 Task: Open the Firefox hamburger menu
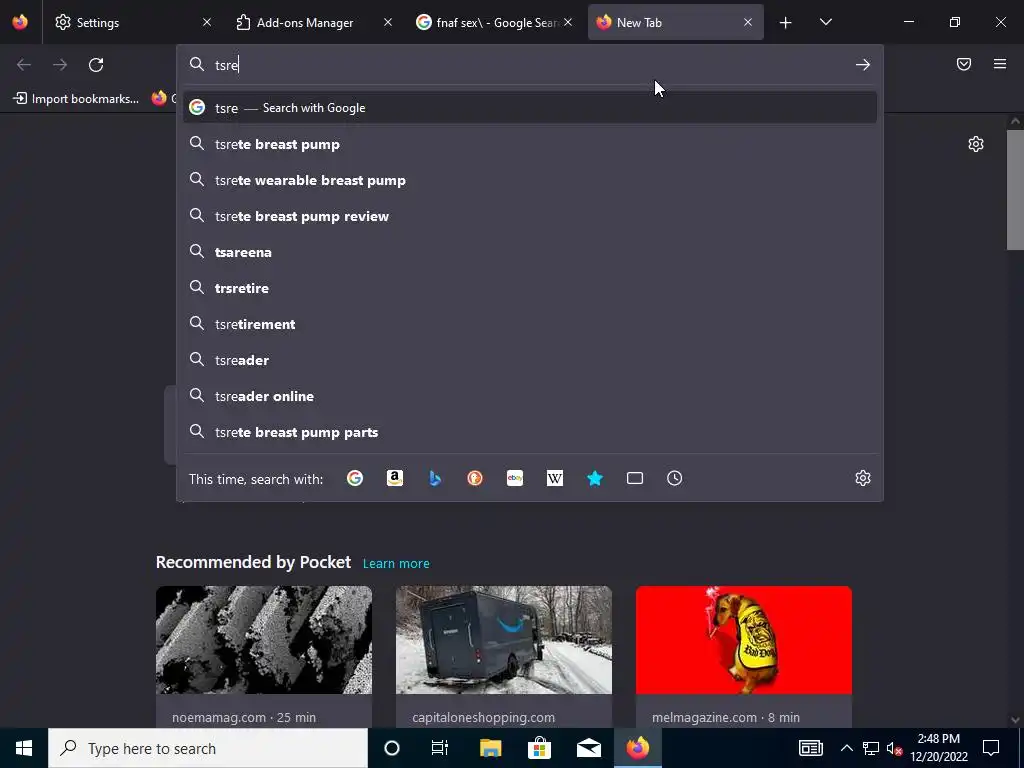(1000, 64)
